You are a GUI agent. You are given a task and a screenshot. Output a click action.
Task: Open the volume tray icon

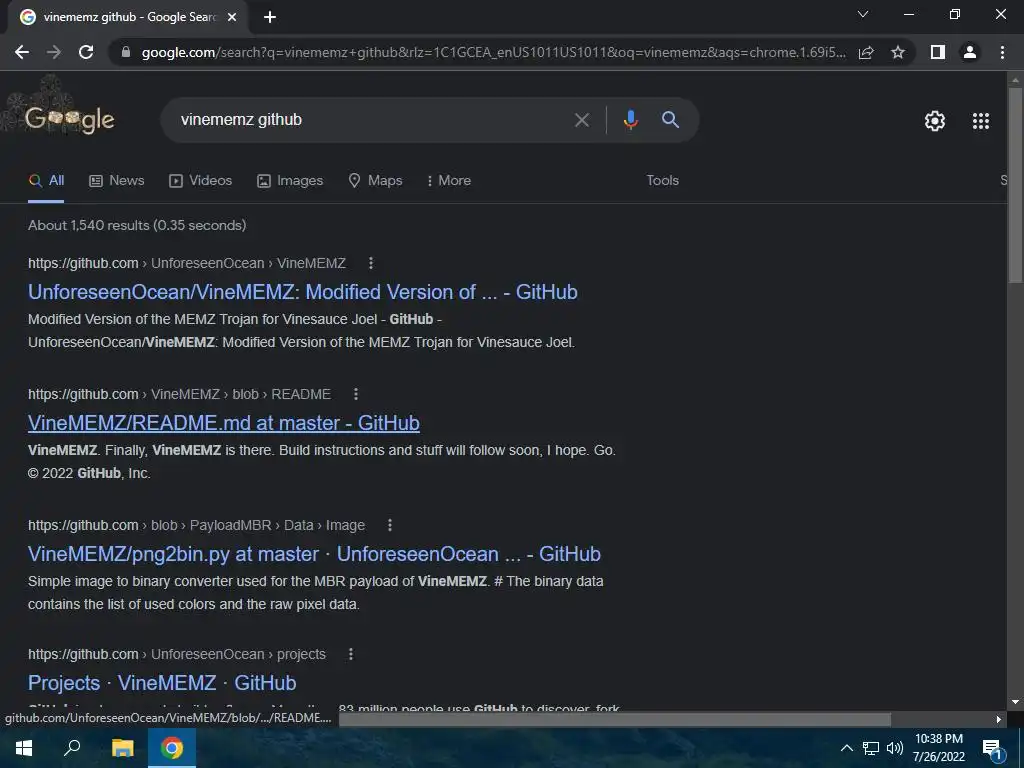pyautogui.click(x=895, y=748)
